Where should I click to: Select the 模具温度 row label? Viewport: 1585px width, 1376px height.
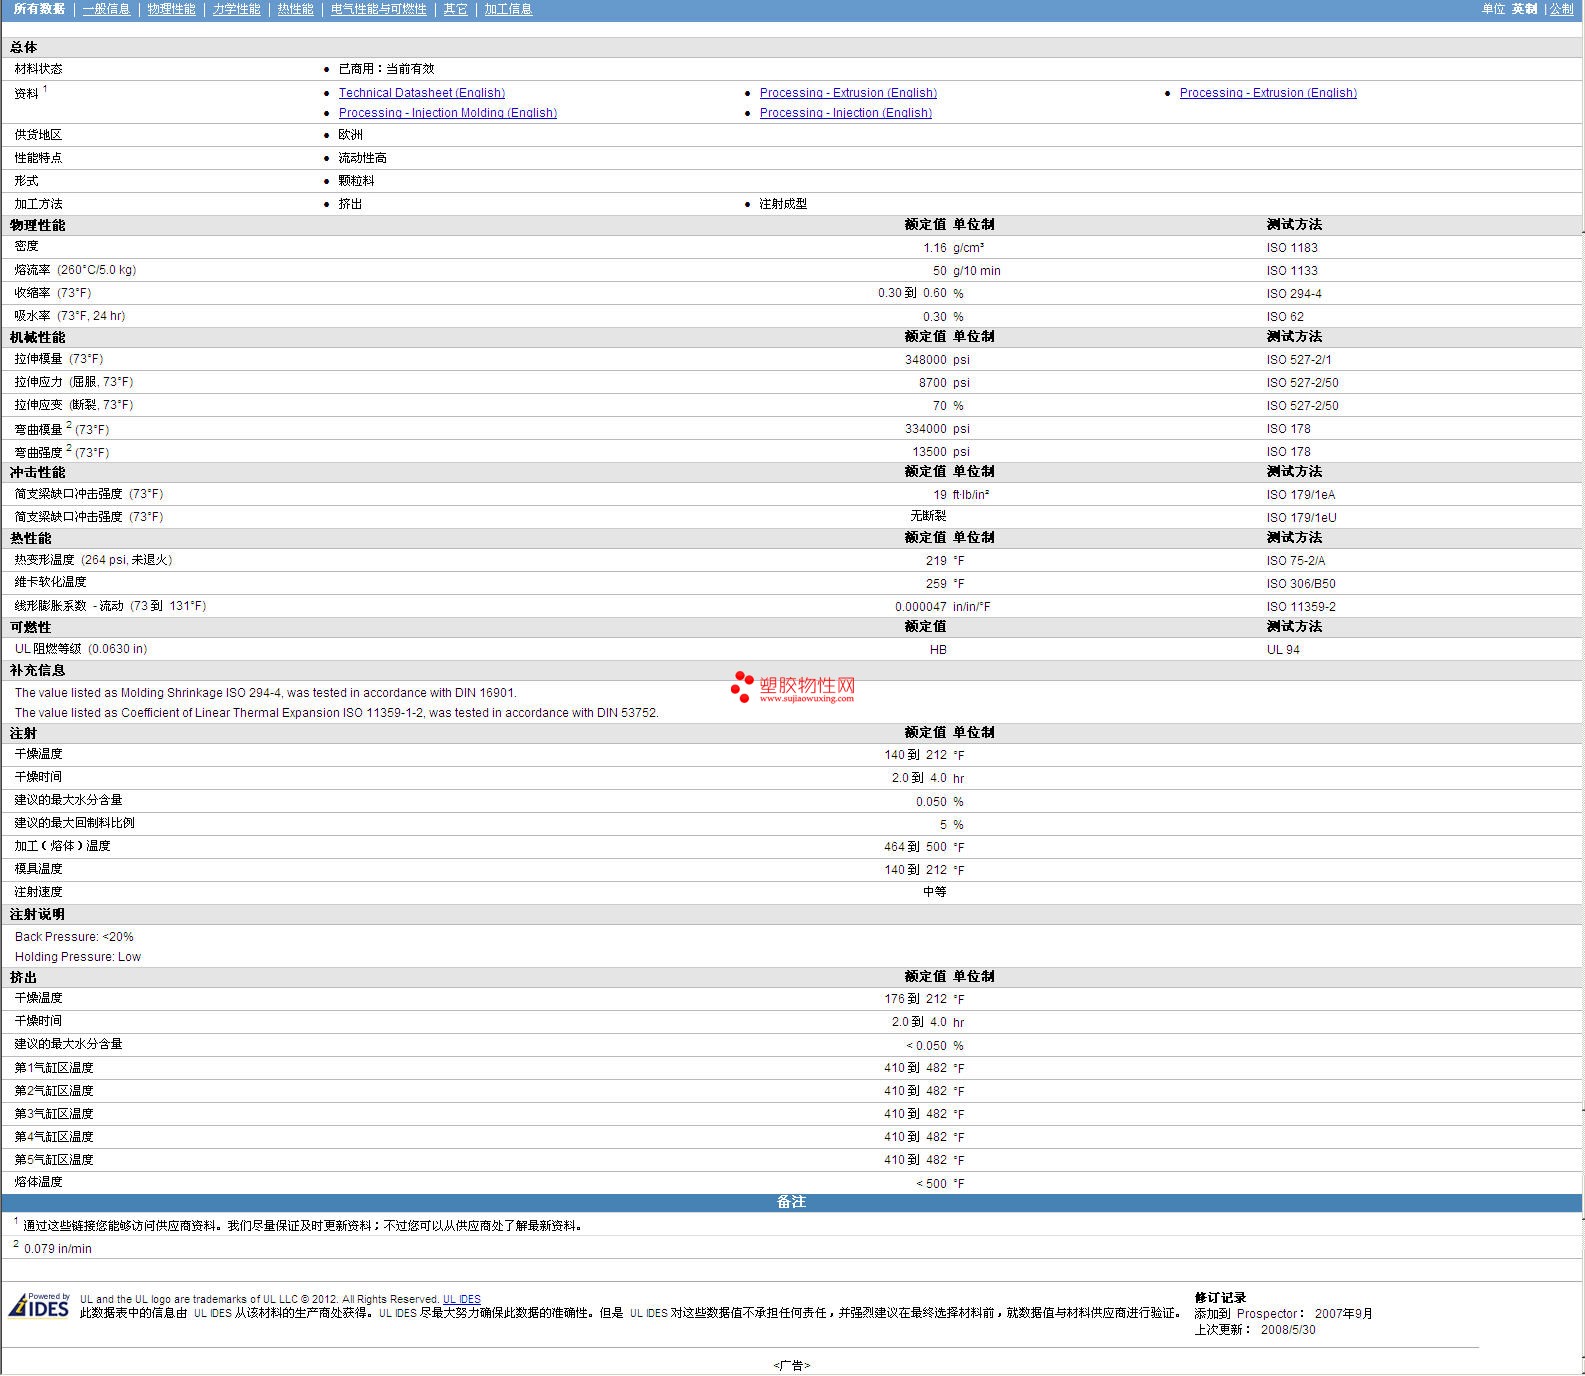pos(39,869)
